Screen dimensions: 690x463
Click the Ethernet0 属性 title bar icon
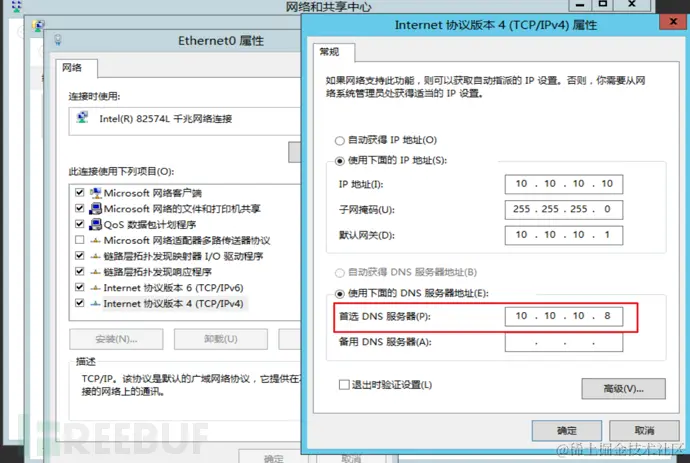tap(58, 40)
